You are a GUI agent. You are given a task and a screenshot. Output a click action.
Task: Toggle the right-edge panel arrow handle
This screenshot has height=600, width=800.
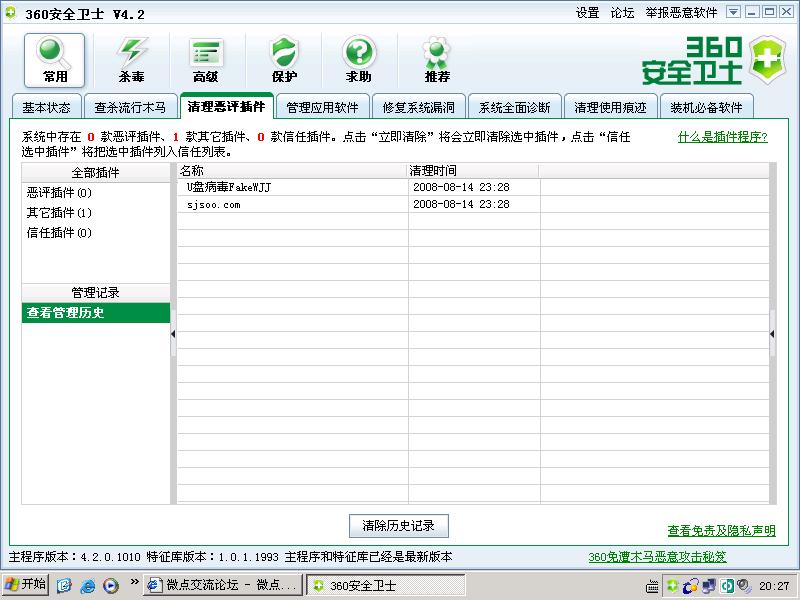[772, 334]
